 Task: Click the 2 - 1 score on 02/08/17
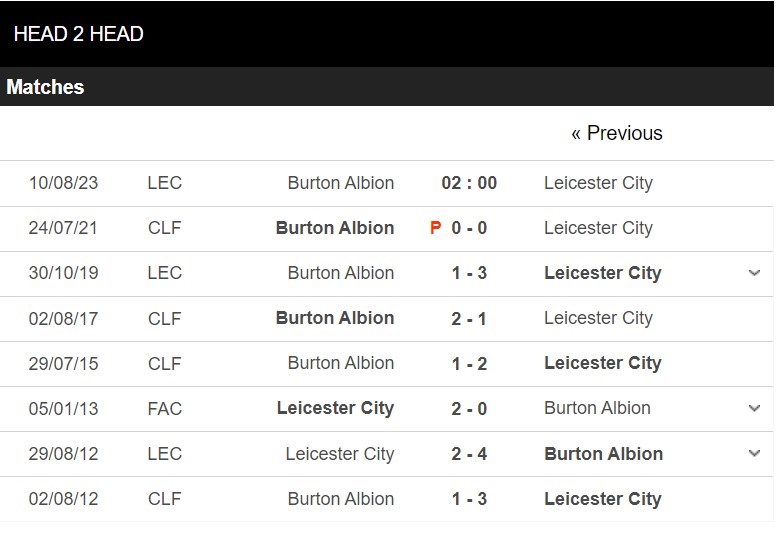[469, 319]
